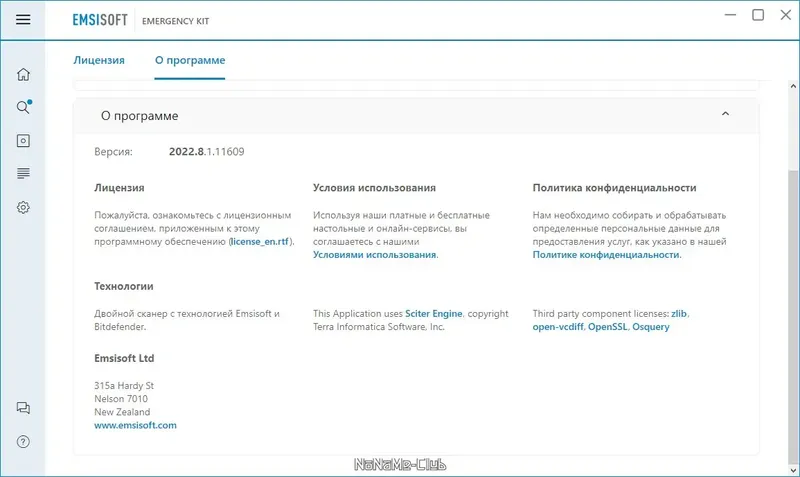This screenshot has height=477, width=800.
Task: Open the Условиями использования link
Action: (x=374, y=255)
